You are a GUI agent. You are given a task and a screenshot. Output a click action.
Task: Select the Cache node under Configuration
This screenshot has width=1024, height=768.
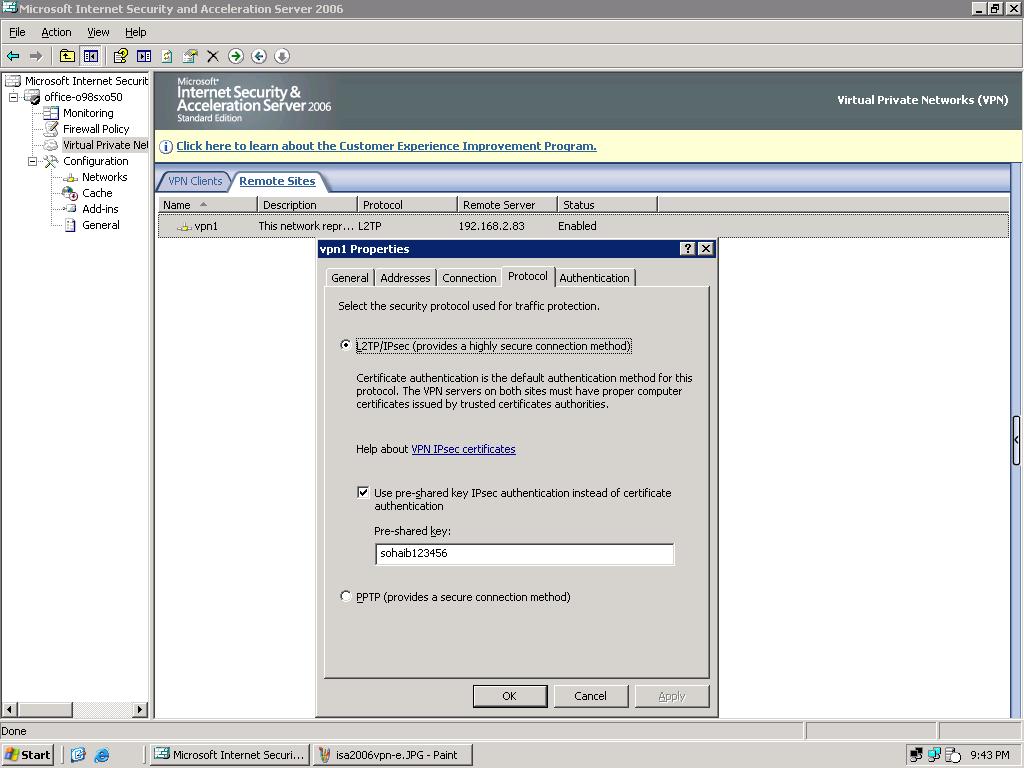point(97,193)
